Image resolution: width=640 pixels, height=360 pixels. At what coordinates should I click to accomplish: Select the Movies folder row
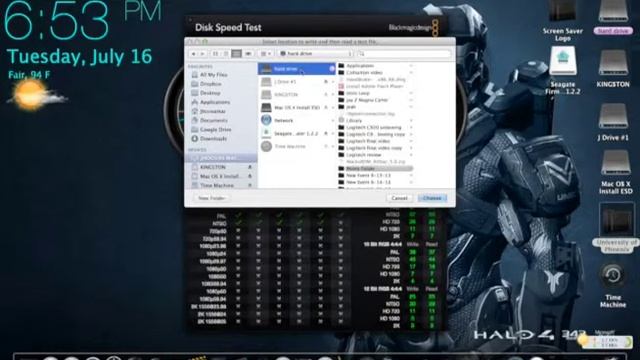[376, 168]
